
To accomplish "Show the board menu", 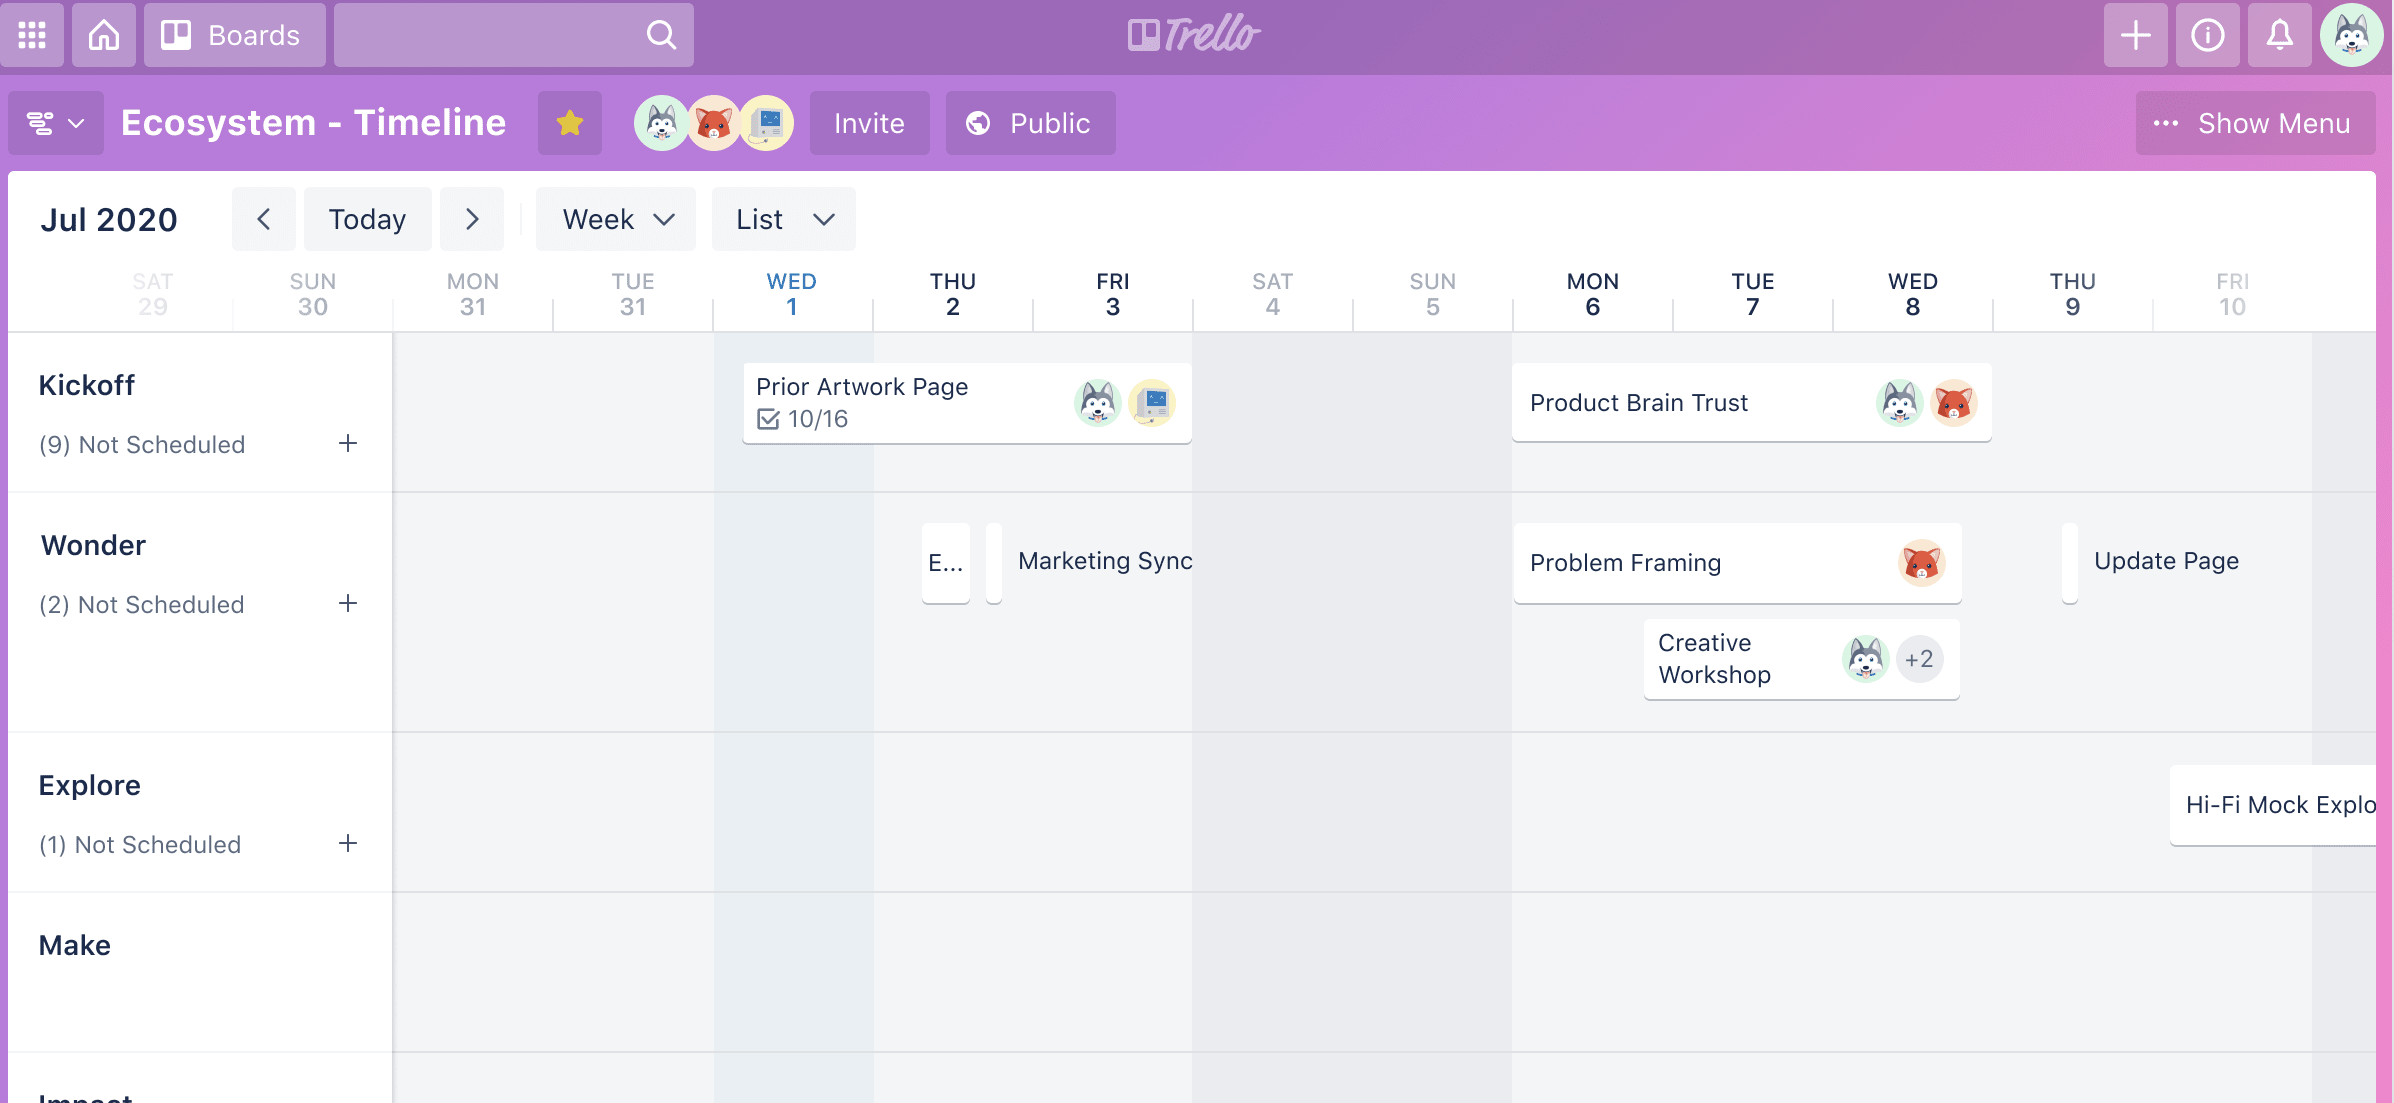I will point(2255,123).
